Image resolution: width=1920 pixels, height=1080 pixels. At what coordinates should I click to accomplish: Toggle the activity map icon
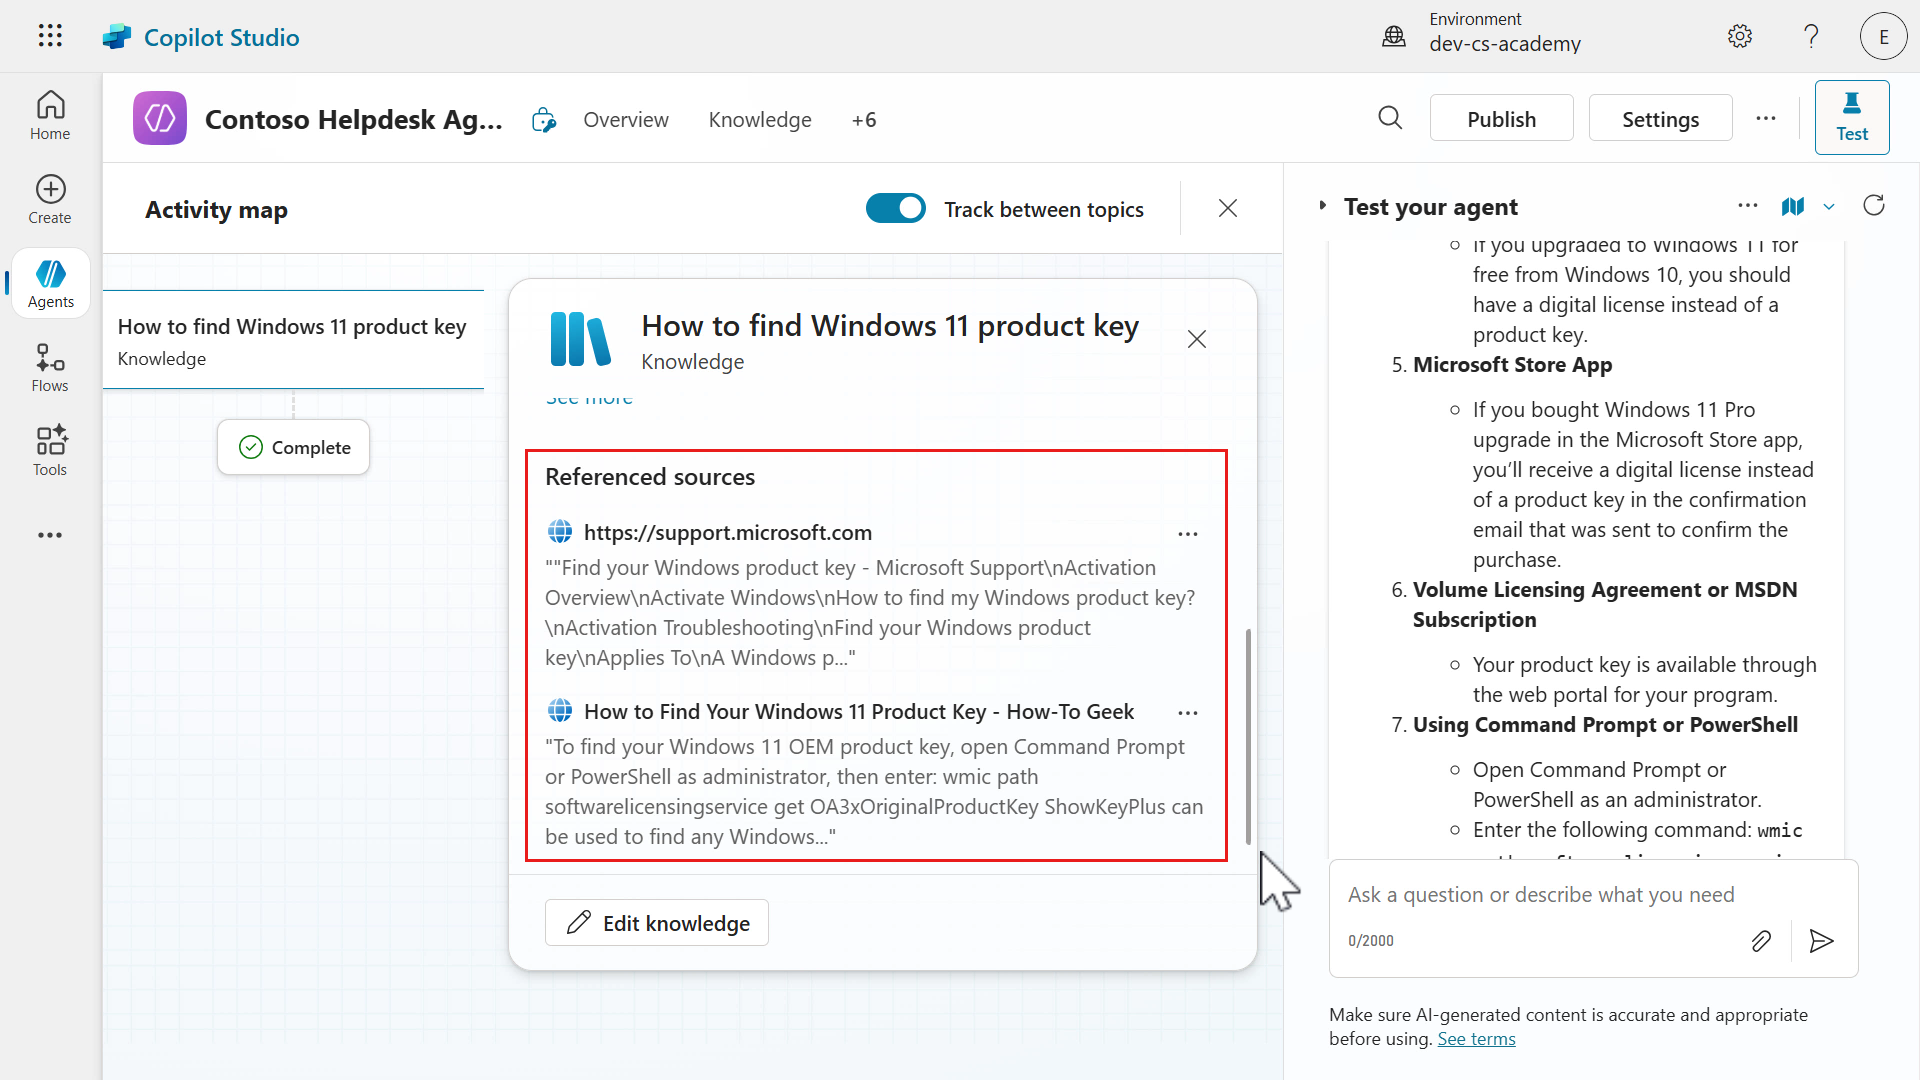[x=1793, y=207]
